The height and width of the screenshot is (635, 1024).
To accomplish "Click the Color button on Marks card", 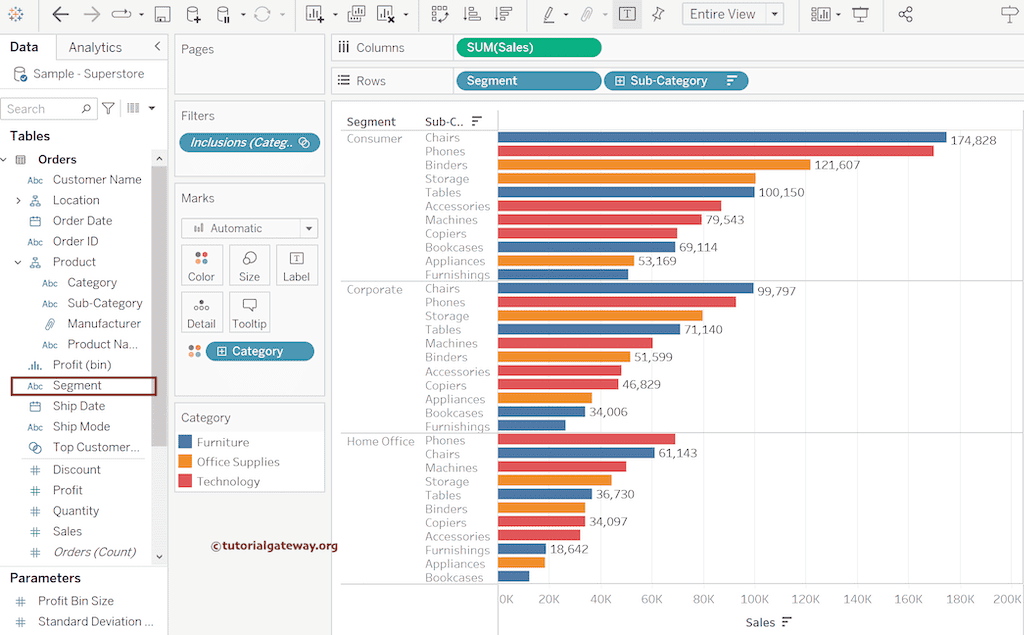I will pos(201,266).
